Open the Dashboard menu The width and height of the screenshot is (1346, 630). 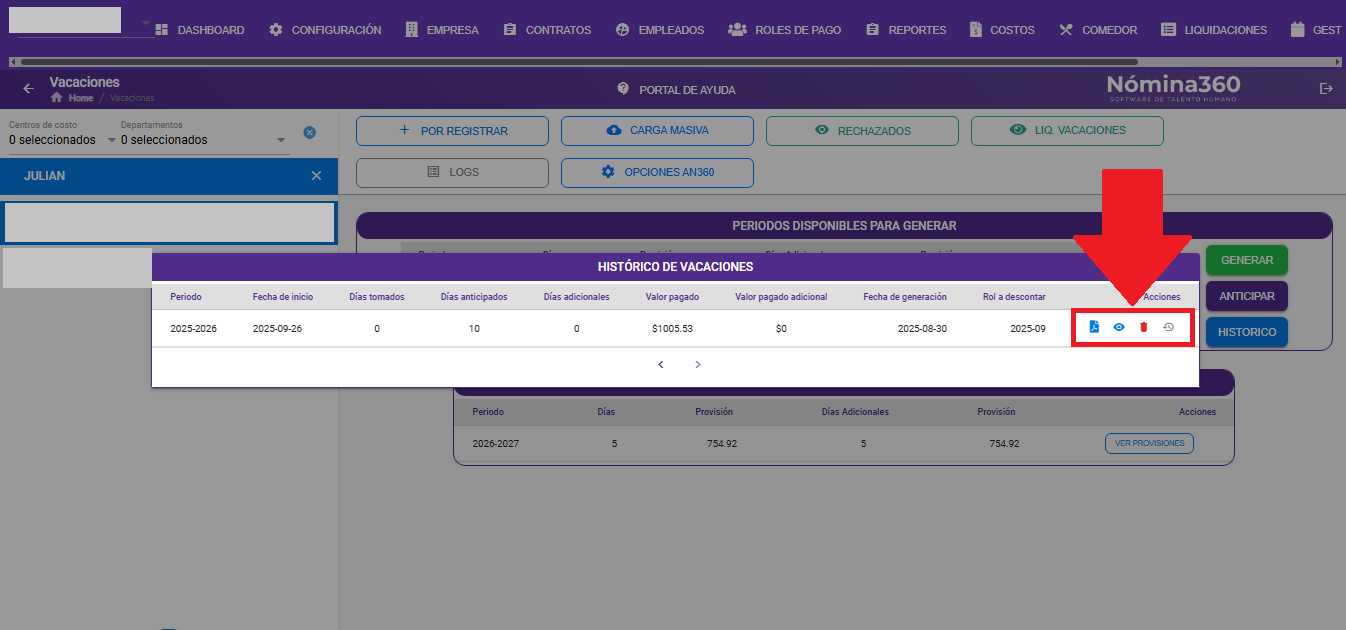point(199,30)
